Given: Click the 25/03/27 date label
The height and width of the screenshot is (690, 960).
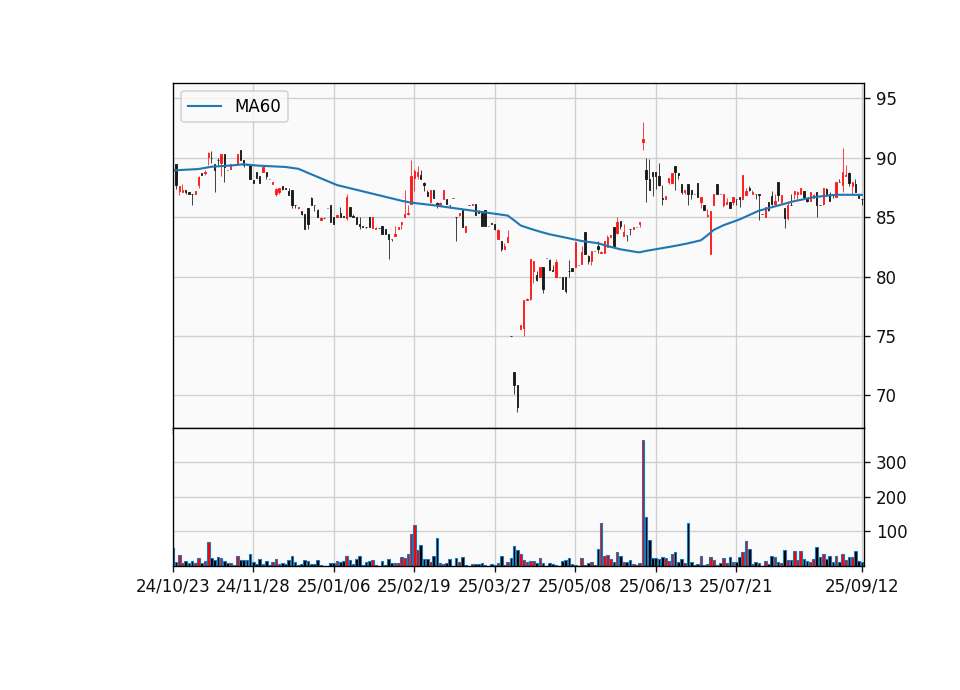Looking at the screenshot, I should tap(495, 586).
